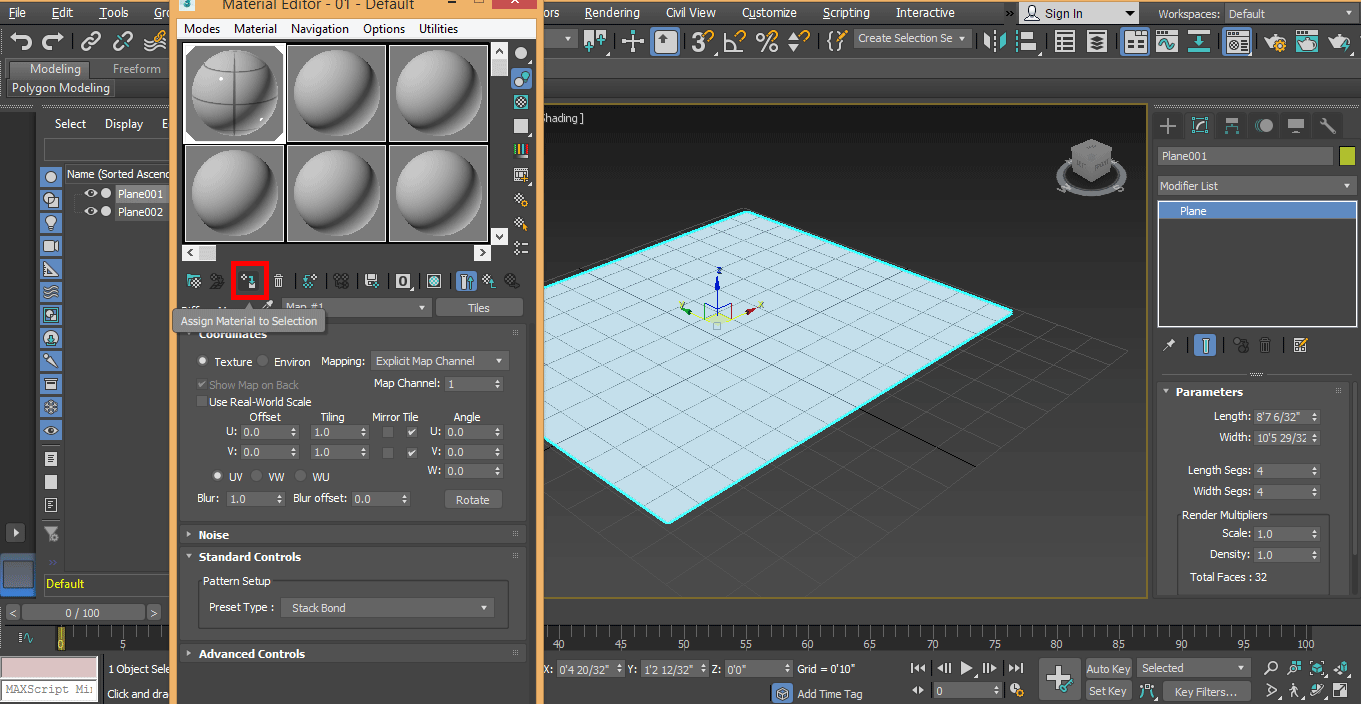Toggle U Tile checkbox
The image size is (1361, 704).
[x=412, y=432]
